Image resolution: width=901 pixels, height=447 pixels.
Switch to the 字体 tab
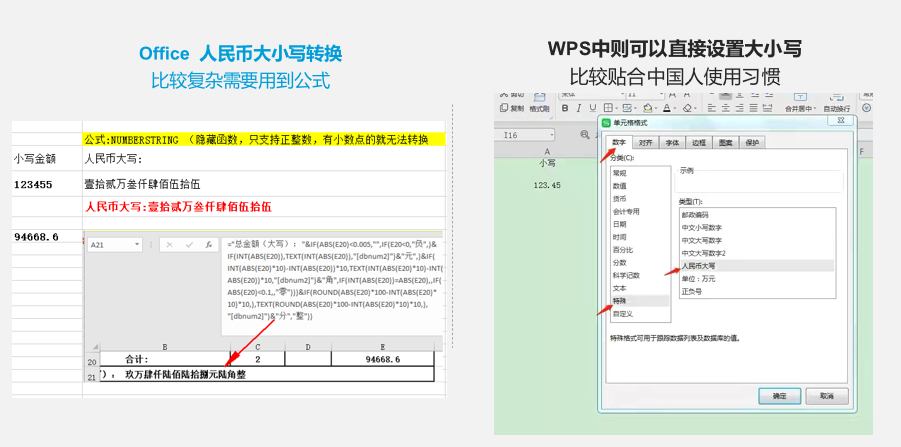pos(672,143)
